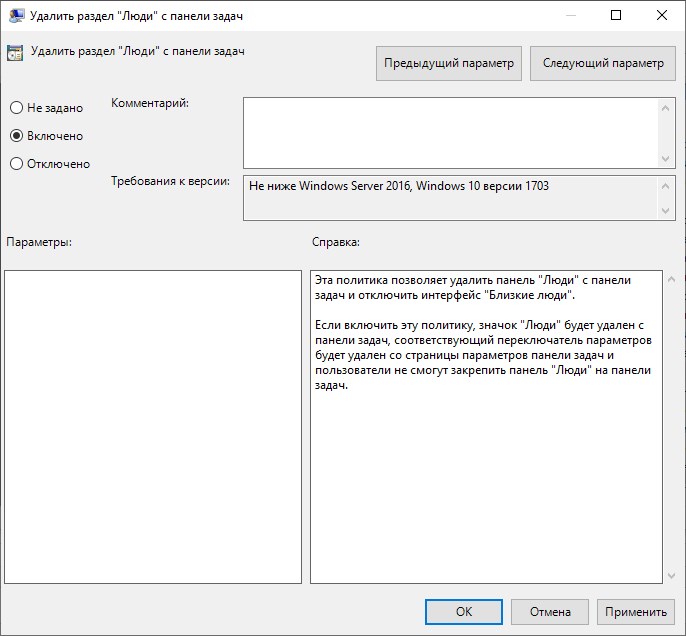Go to "Предыдущий параметр"
Image resolution: width=686 pixels, height=636 pixels.
click(x=449, y=63)
